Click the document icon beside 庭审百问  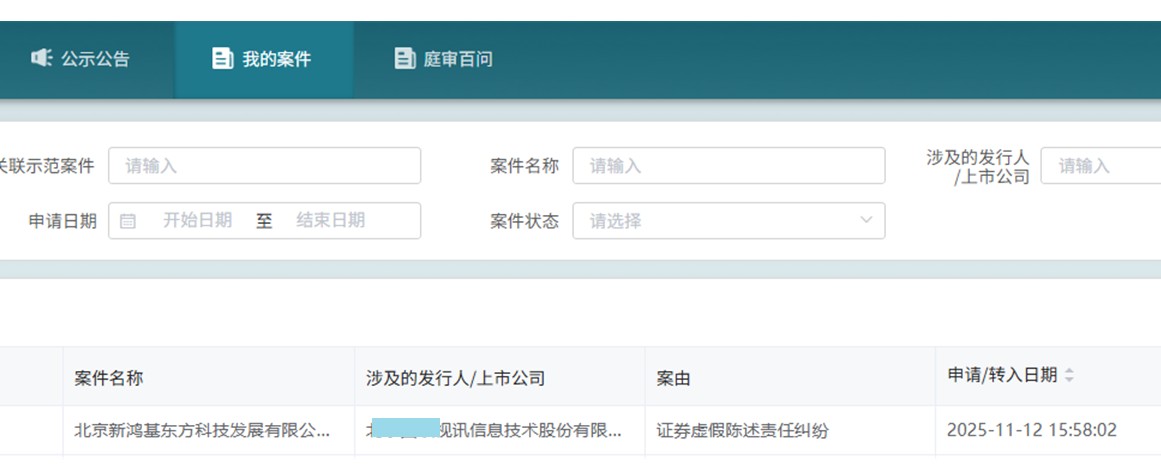click(404, 58)
